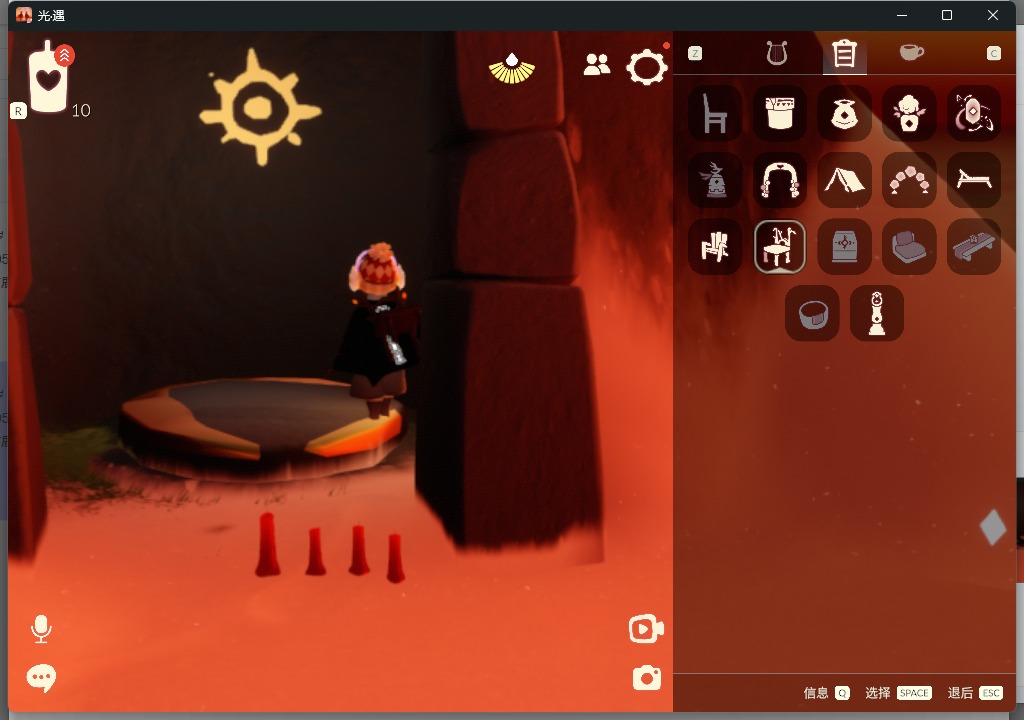This screenshot has width=1024, height=720.
Task: Take a screenshot with camera icon
Action: tap(647, 678)
